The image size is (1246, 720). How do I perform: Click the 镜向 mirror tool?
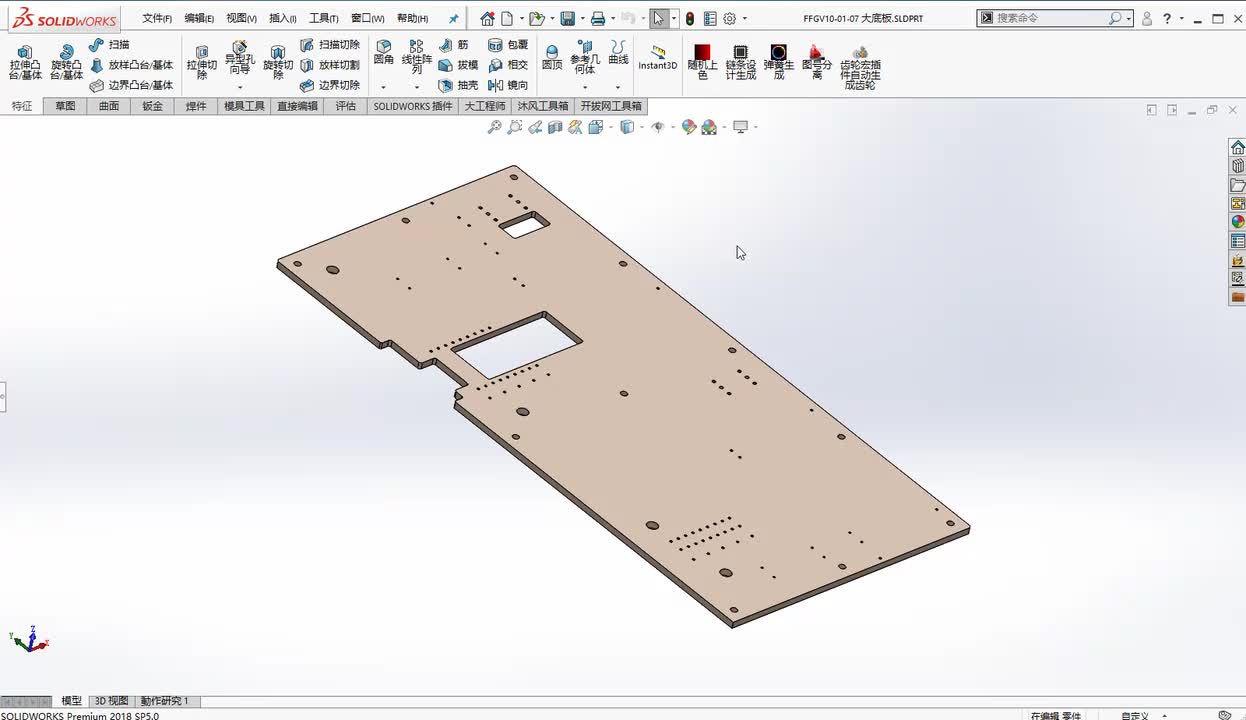coord(508,85)
